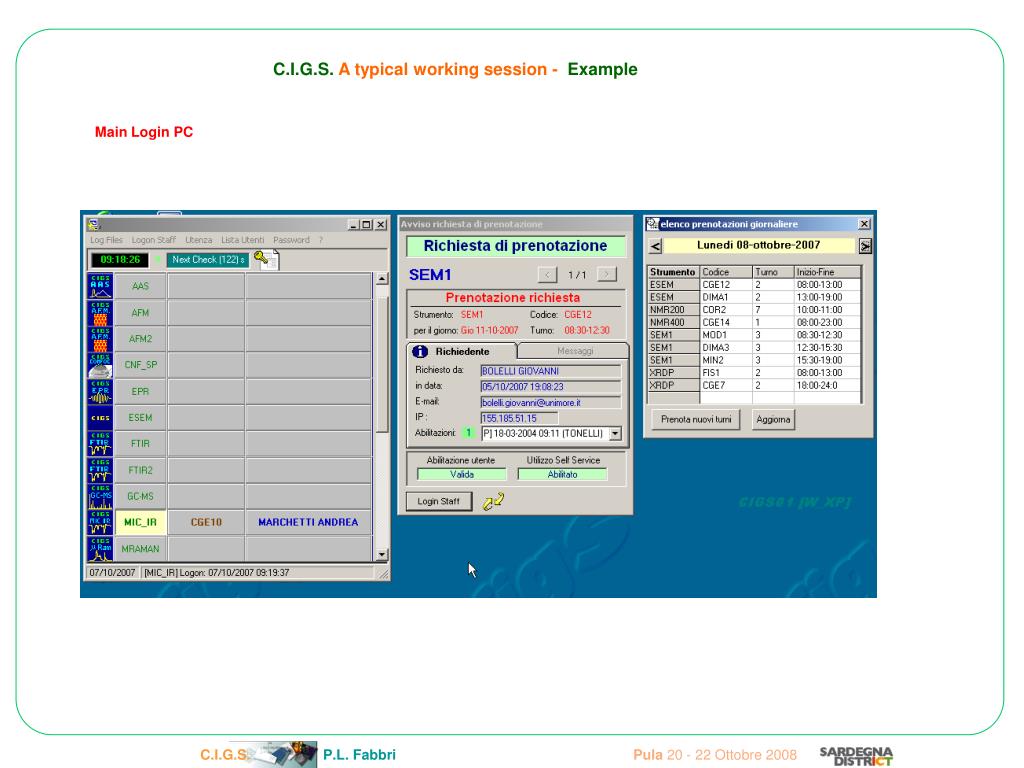Go to next booking request for SEM1

[607, 275]
